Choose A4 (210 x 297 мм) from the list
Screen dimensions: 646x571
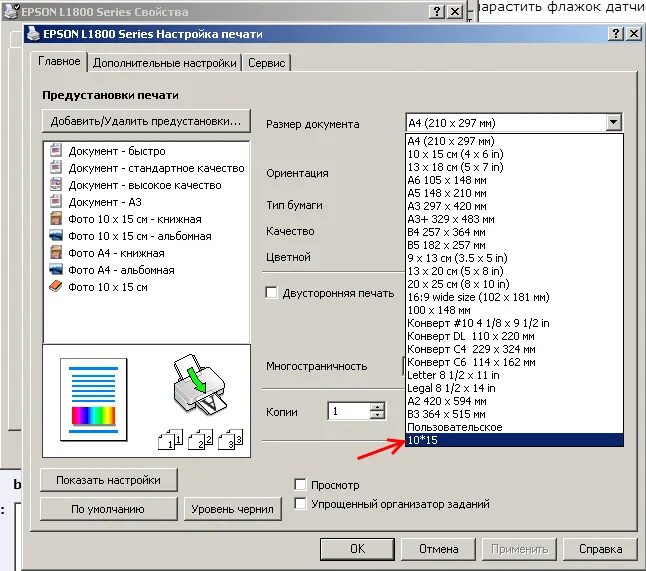tap(514, 141)
